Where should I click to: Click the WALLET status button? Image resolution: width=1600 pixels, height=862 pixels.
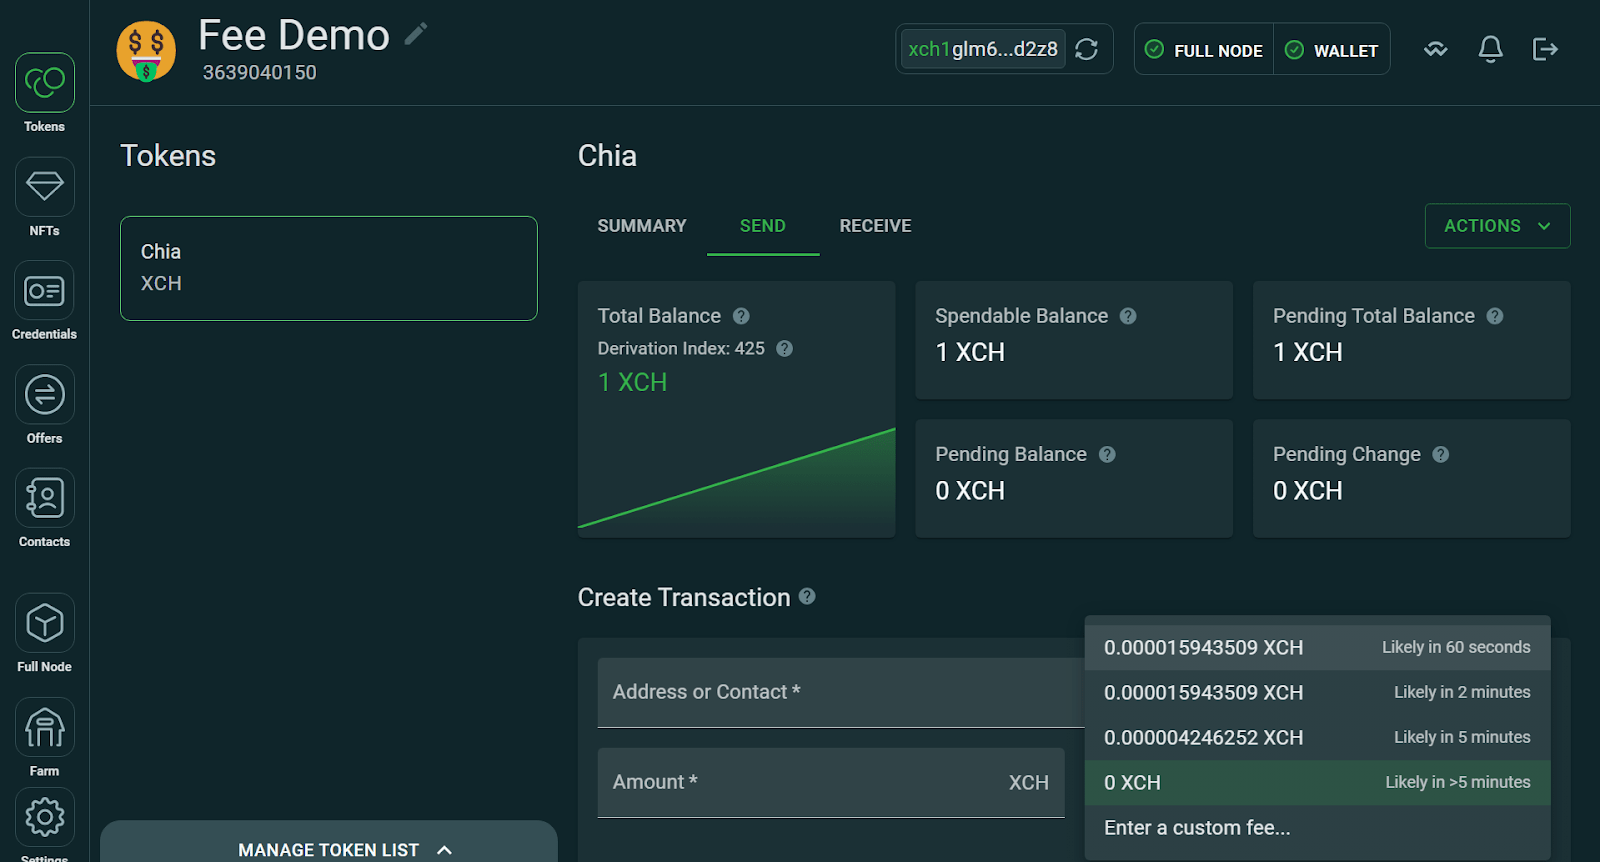[1332, 50]
